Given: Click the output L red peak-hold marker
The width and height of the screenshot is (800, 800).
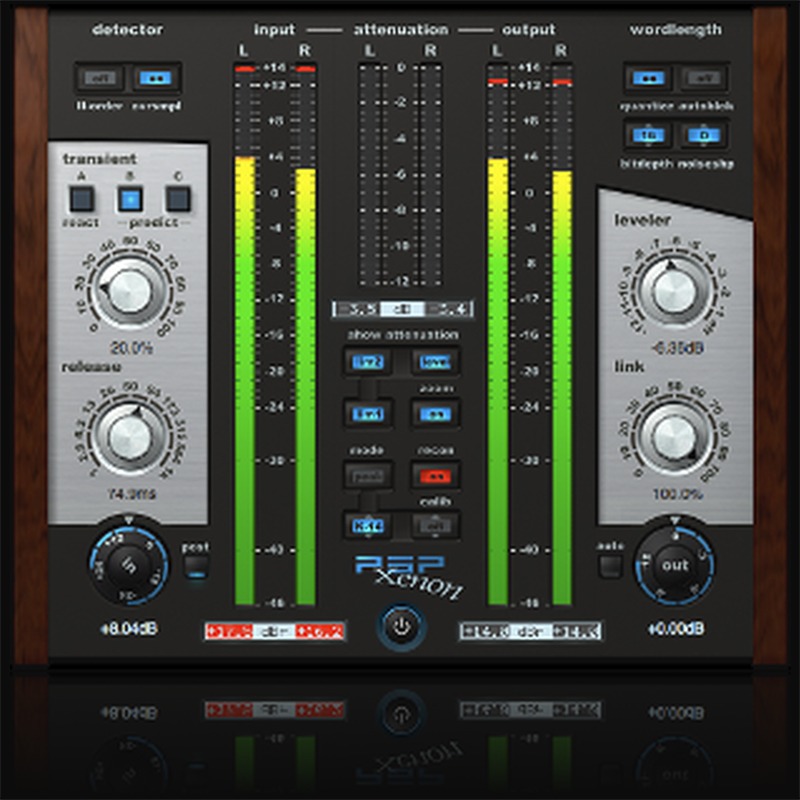Looking at the screenshot, I should pyautogui.click(x=498, y=81).
